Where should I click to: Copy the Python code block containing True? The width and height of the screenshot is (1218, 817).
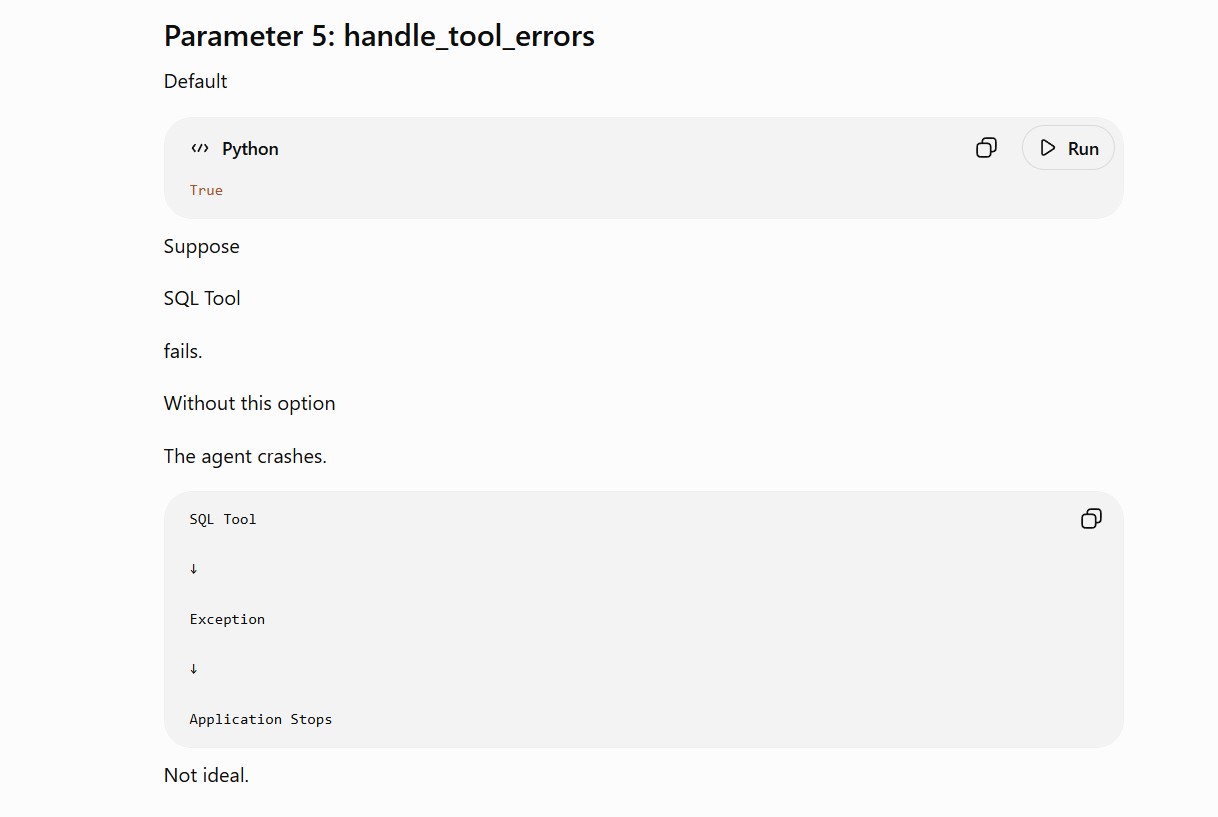point(986,148)
